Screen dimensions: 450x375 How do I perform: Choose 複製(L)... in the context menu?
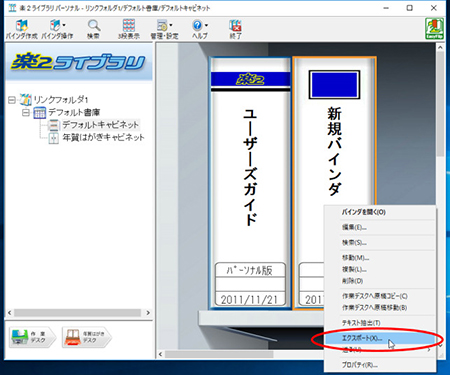(x=380, y=269)
